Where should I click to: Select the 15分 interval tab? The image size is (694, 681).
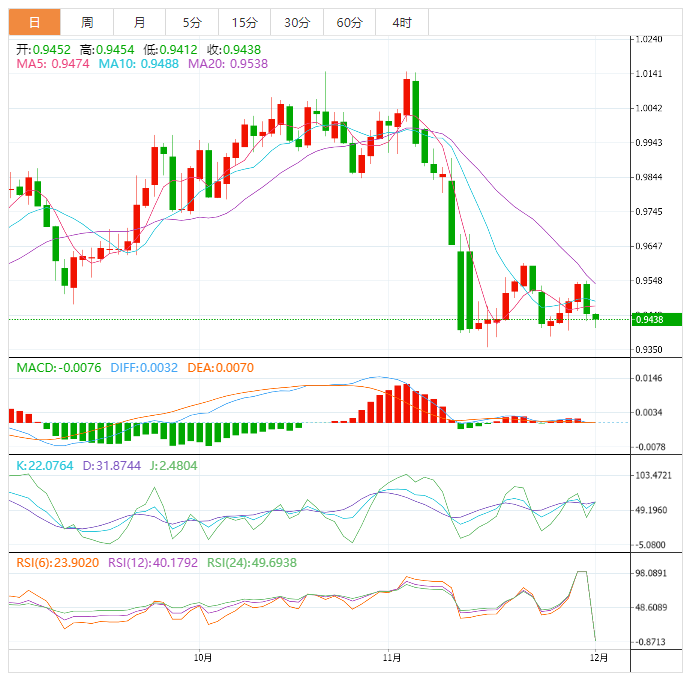[244, 22]
